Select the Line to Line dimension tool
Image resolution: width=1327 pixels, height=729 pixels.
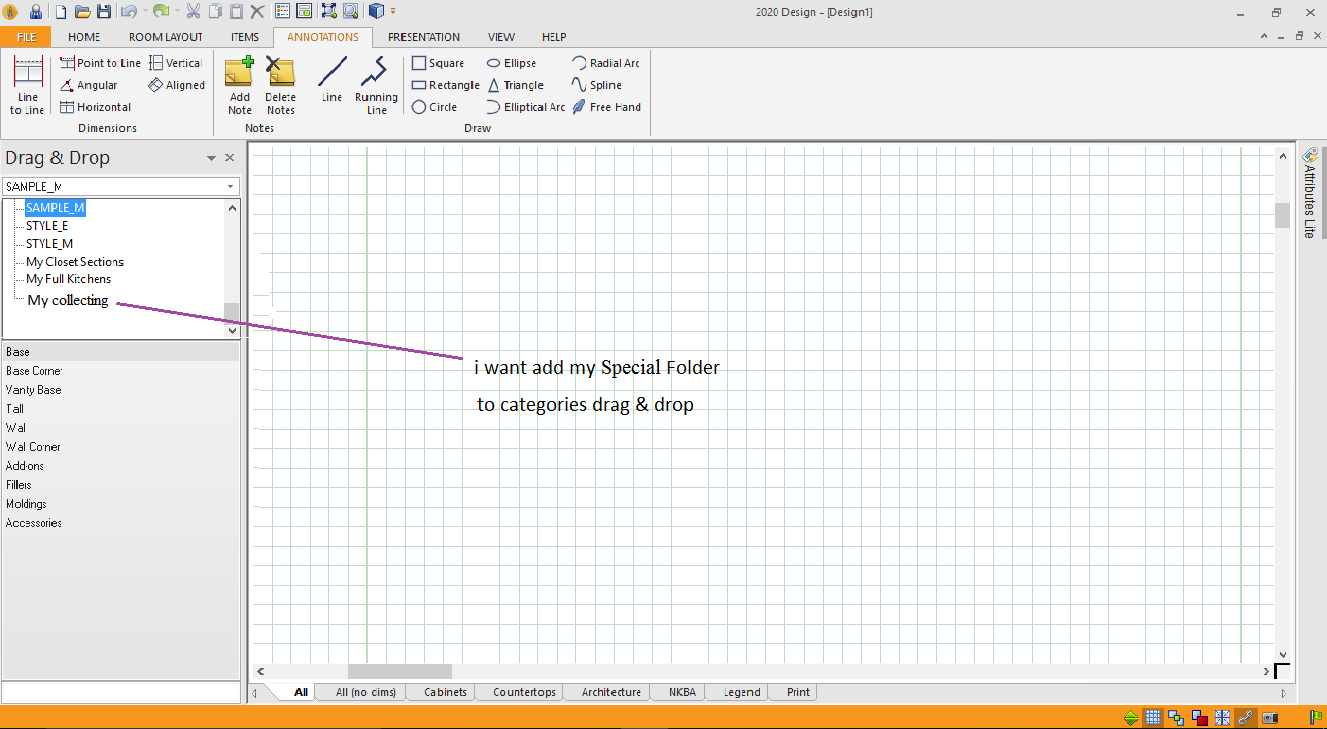pyautogui.click(x=28, y=86)
